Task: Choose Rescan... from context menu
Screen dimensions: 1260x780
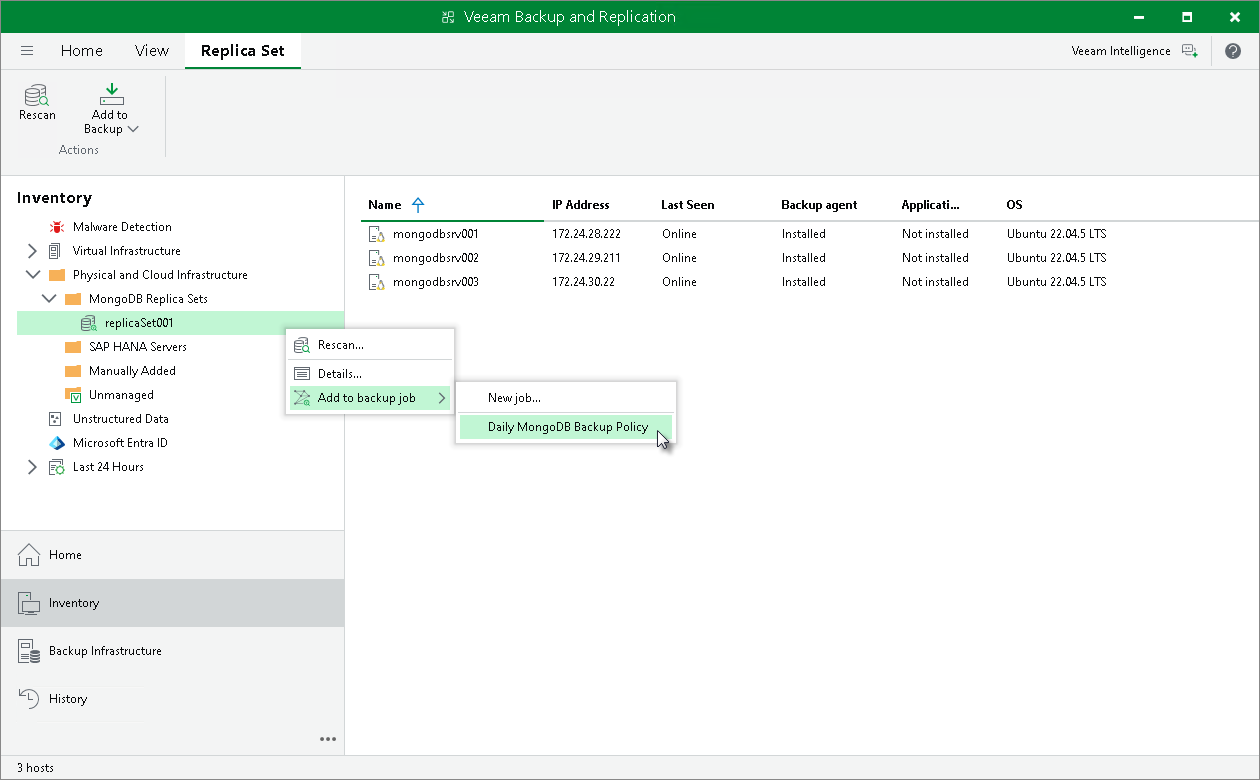Action: (370, 345)
